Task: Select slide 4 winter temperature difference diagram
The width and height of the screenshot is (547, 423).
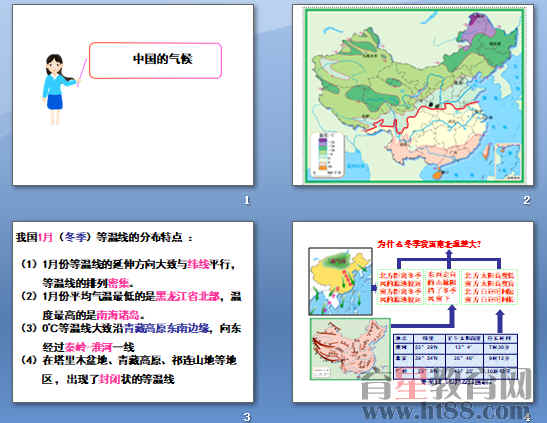Action: tap(413, 312)
